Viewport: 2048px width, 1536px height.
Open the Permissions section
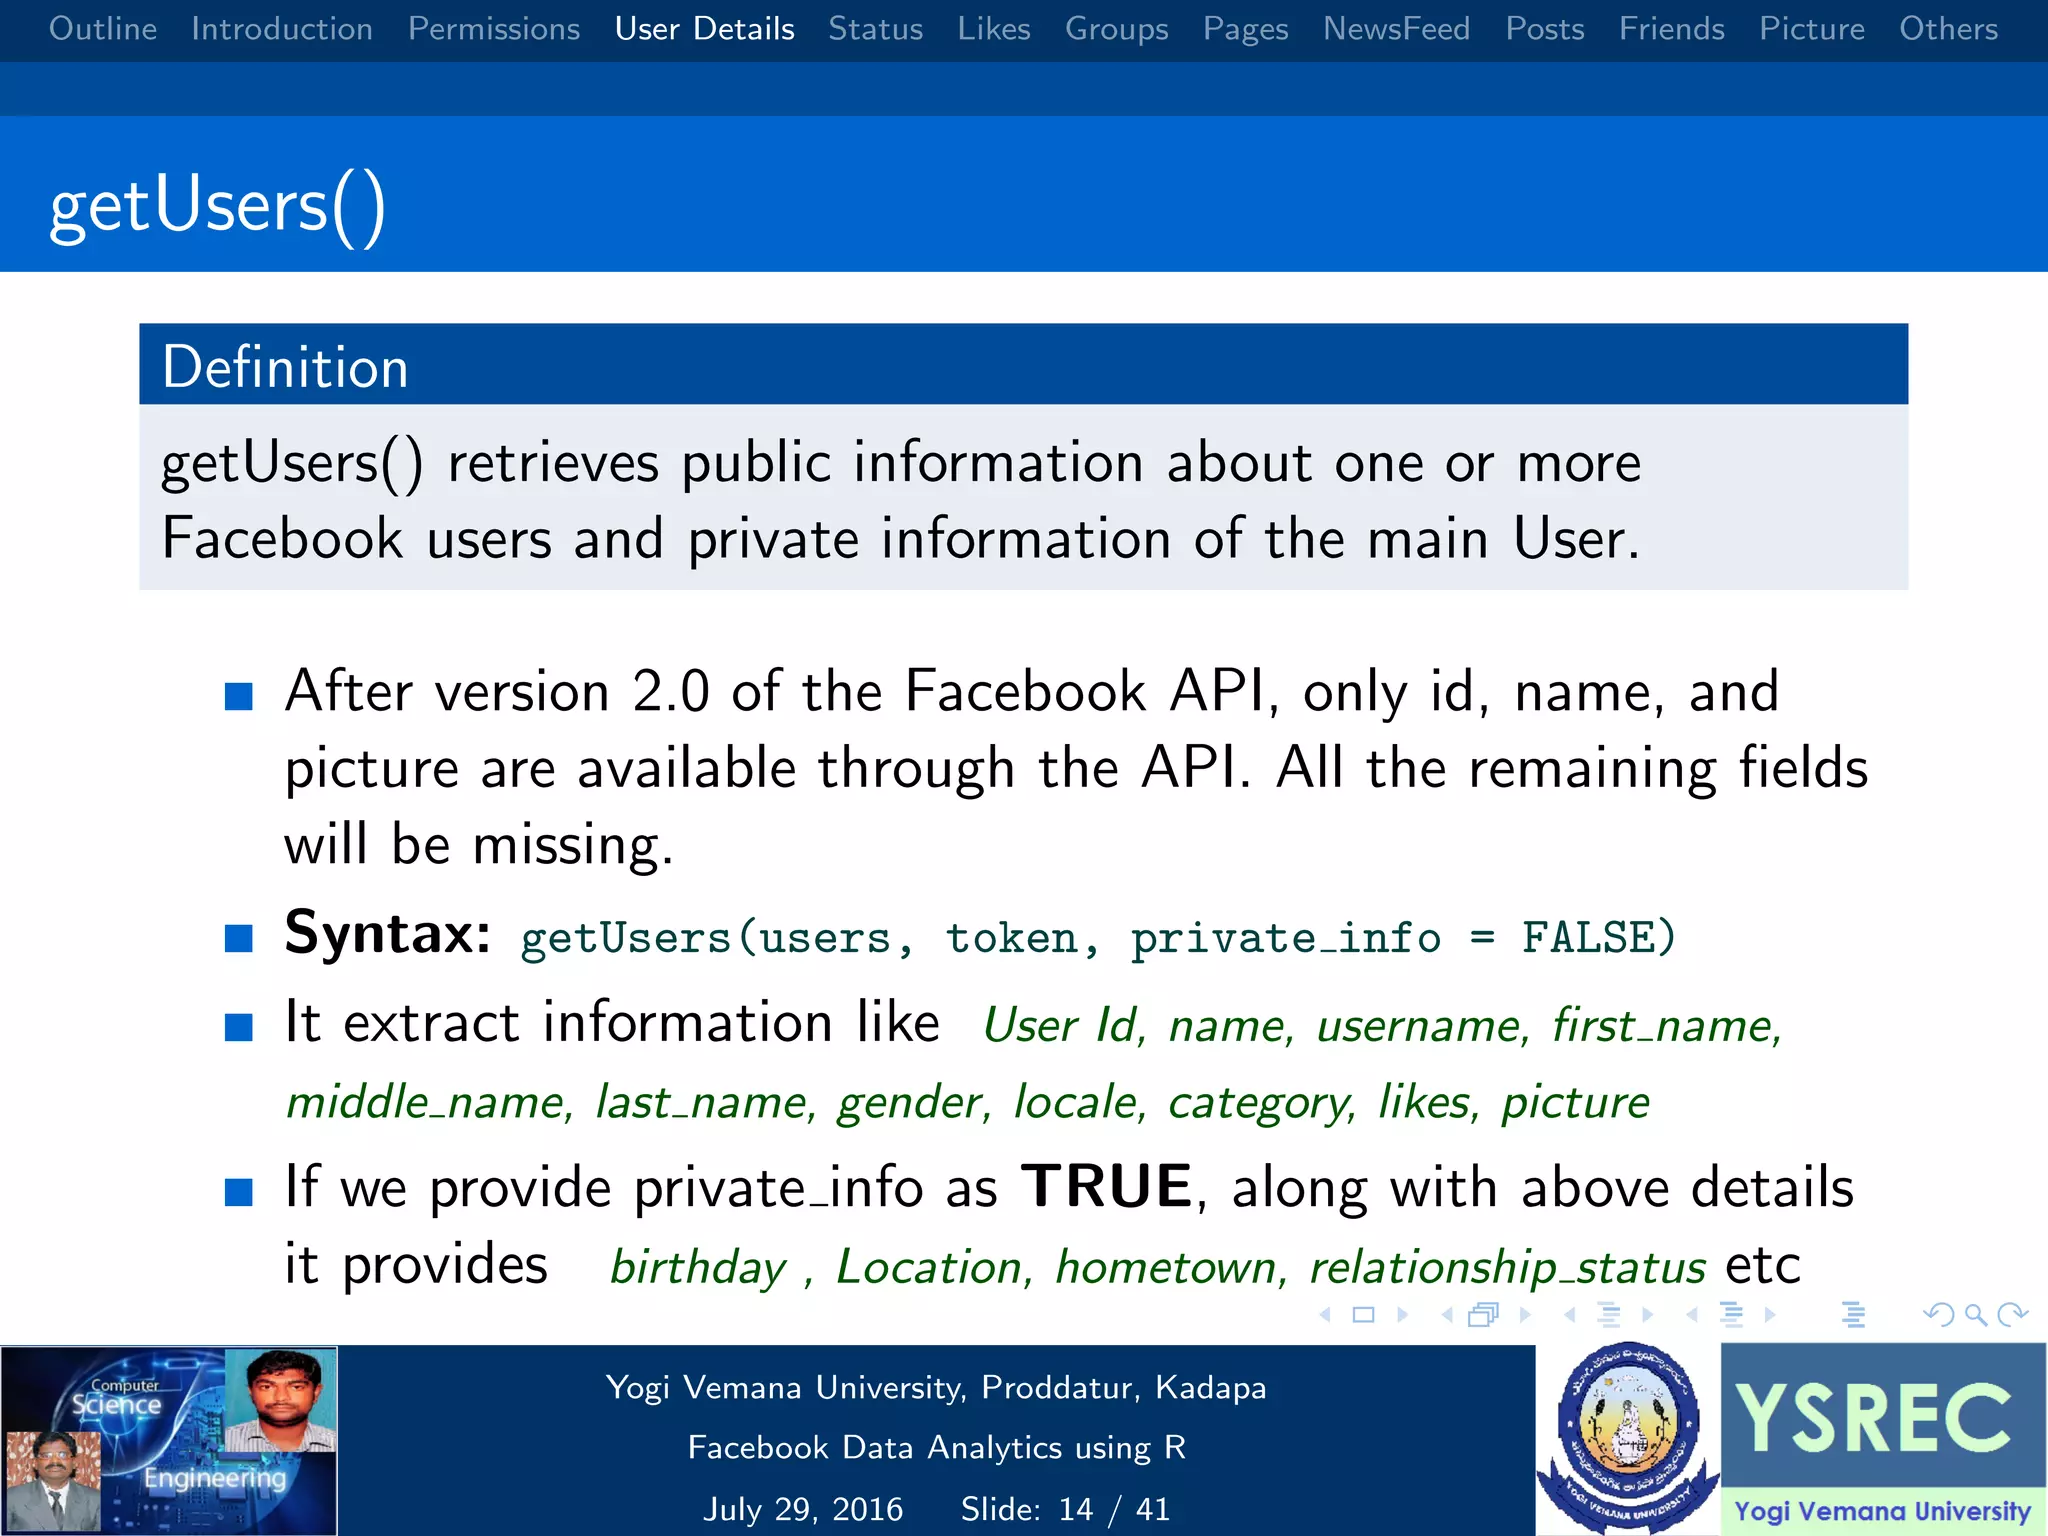[x=494, y=29]
